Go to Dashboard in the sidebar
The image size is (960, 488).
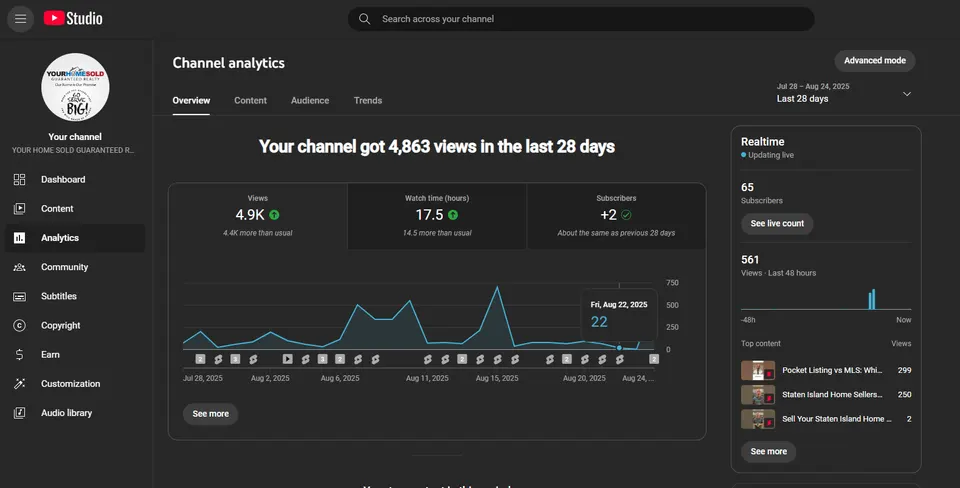[x=75, y=179]
